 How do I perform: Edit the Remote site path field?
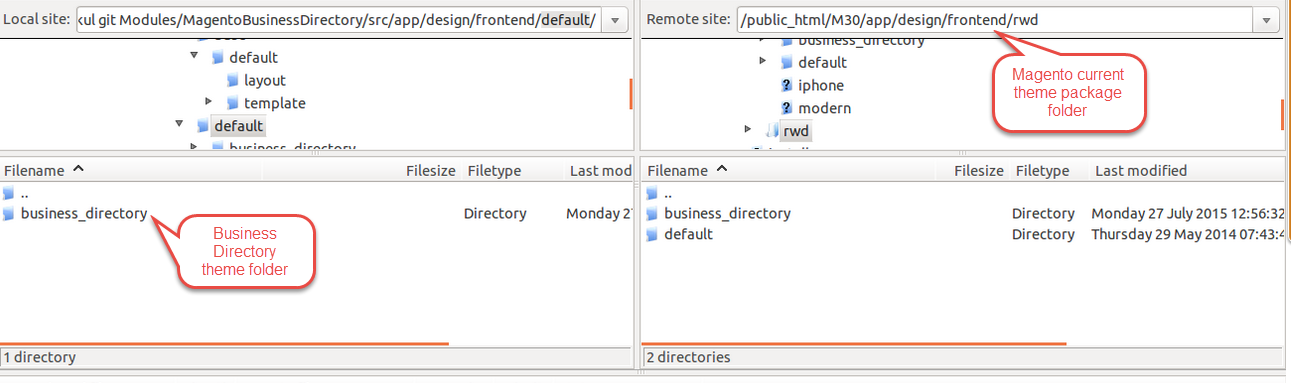pyautogui.click(x=995, y=20)
